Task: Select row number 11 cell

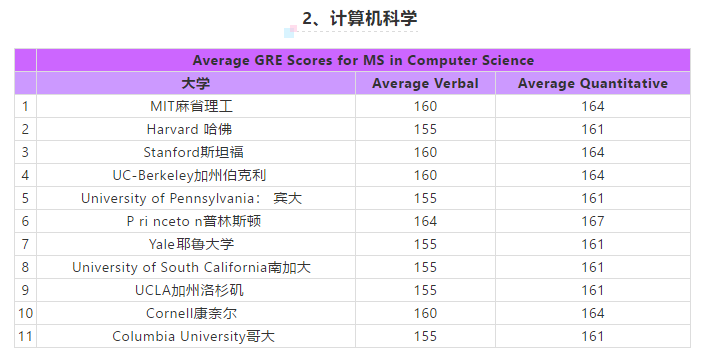Action: coord(25,336)
